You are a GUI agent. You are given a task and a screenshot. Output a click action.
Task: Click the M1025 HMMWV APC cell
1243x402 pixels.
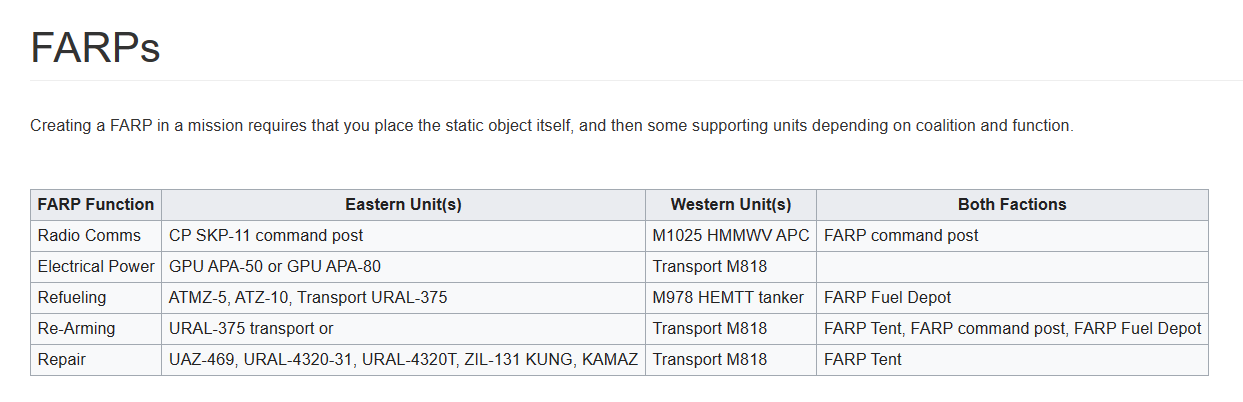point(731,236)
